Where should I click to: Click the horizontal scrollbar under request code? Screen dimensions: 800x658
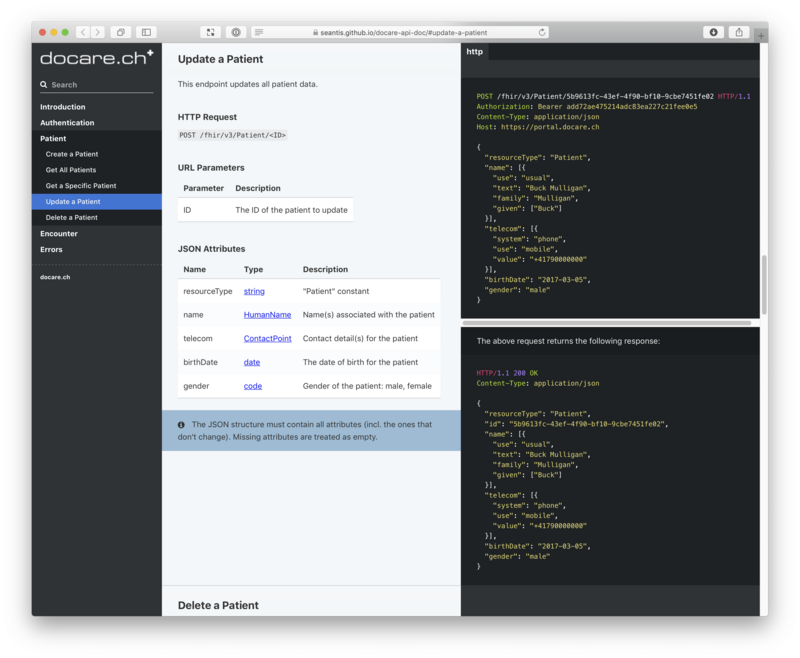[x=606, y=323]
